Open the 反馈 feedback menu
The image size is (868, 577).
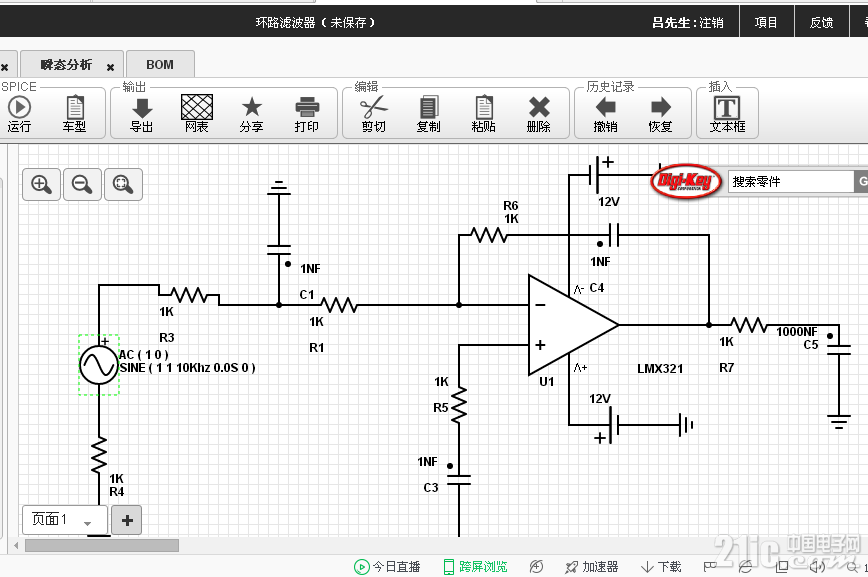point(822,23)
